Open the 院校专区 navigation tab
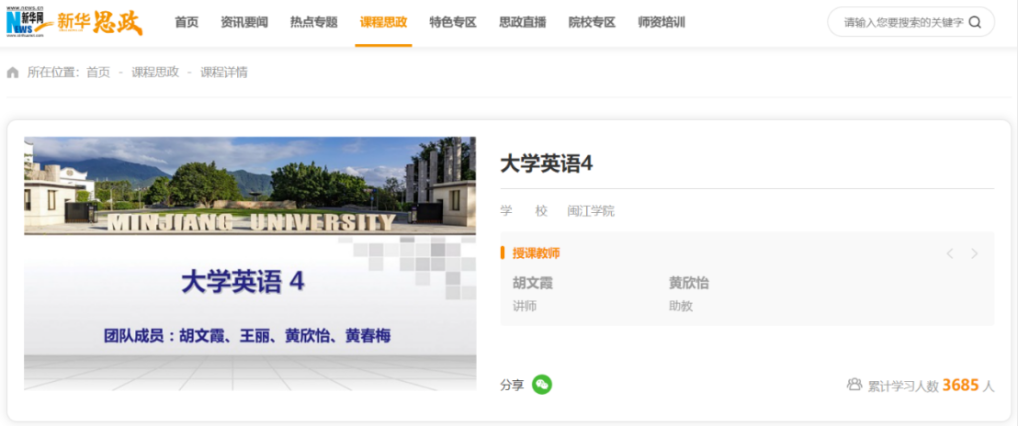This screenshot has height=426, width=1018. [592, 23]
